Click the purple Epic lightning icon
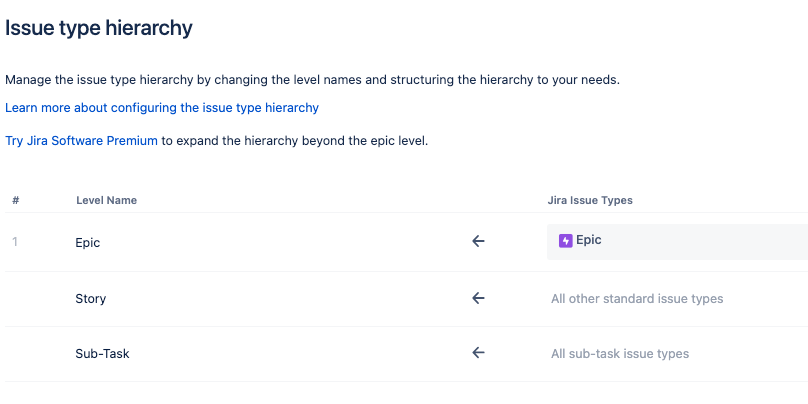This screenshot has height=404, width=808. tap(565, 241)
